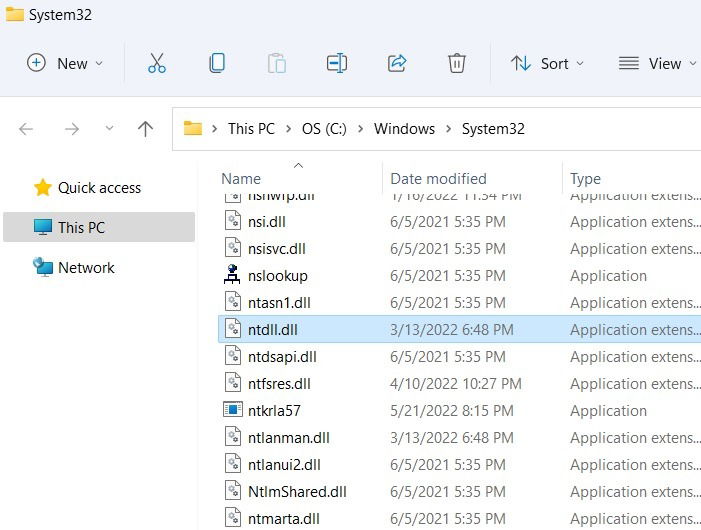The image size is (701, 530).
Task: Click Application type of nslookup row
Action: [x=608, y=276]
